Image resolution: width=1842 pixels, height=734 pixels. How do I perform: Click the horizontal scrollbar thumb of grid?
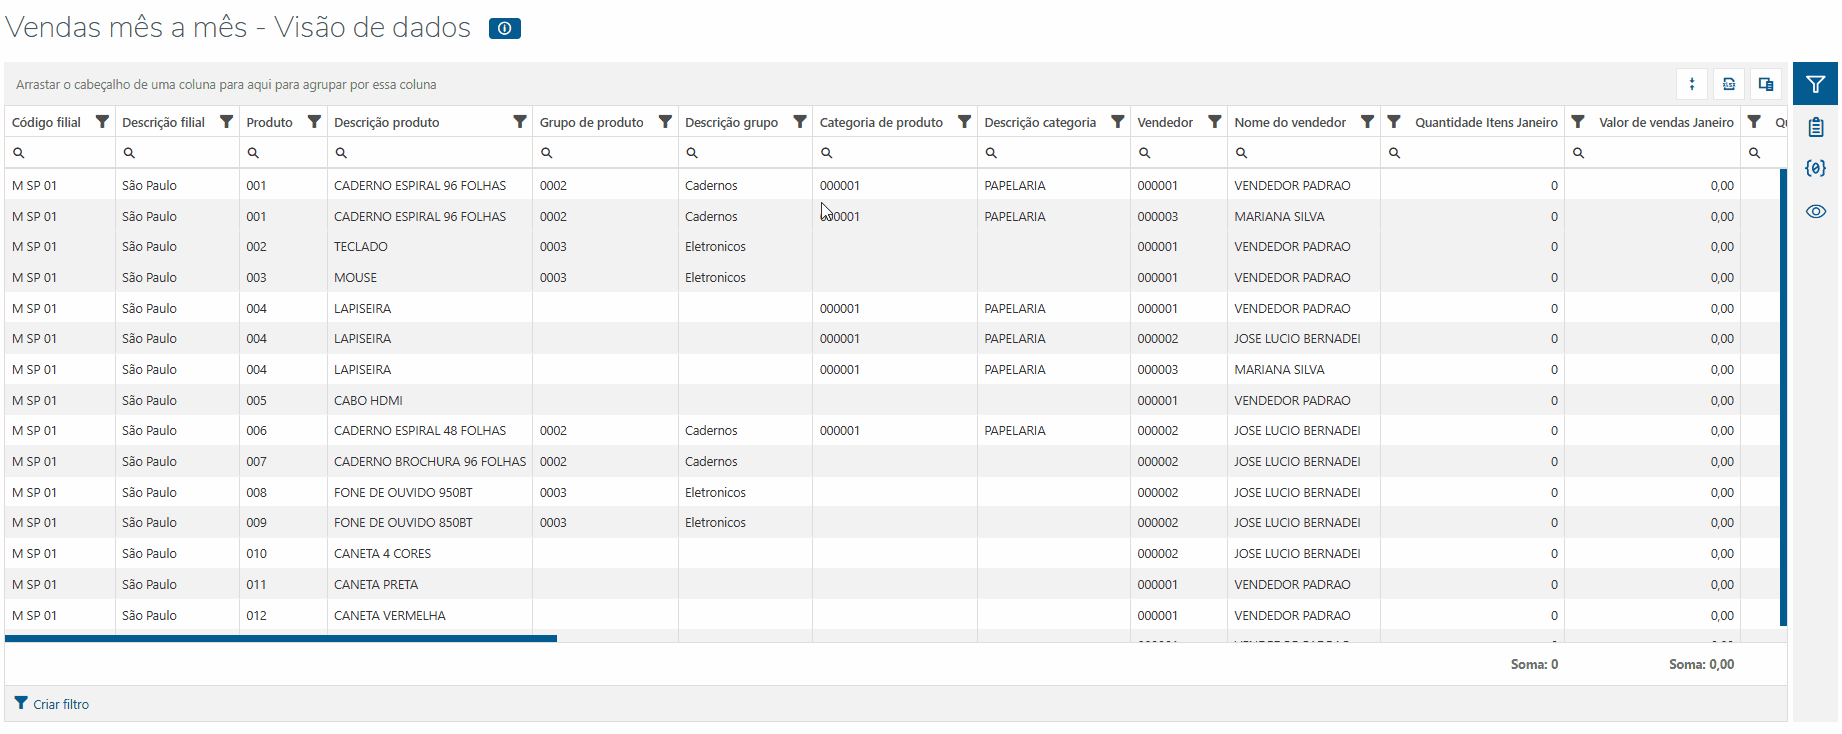[x=280, y=638]
